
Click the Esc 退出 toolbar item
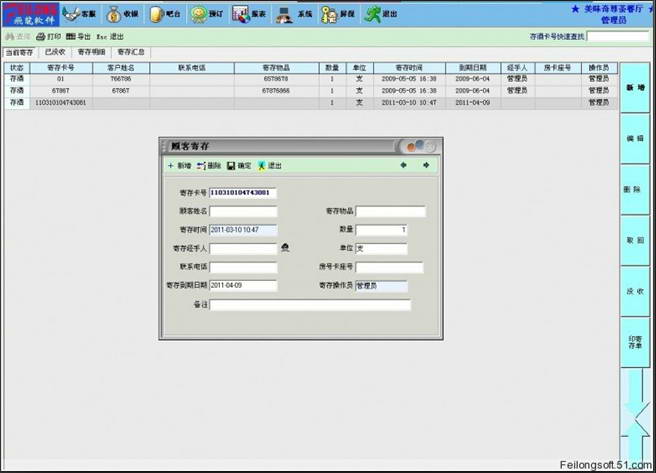click(x=110, y=37)
